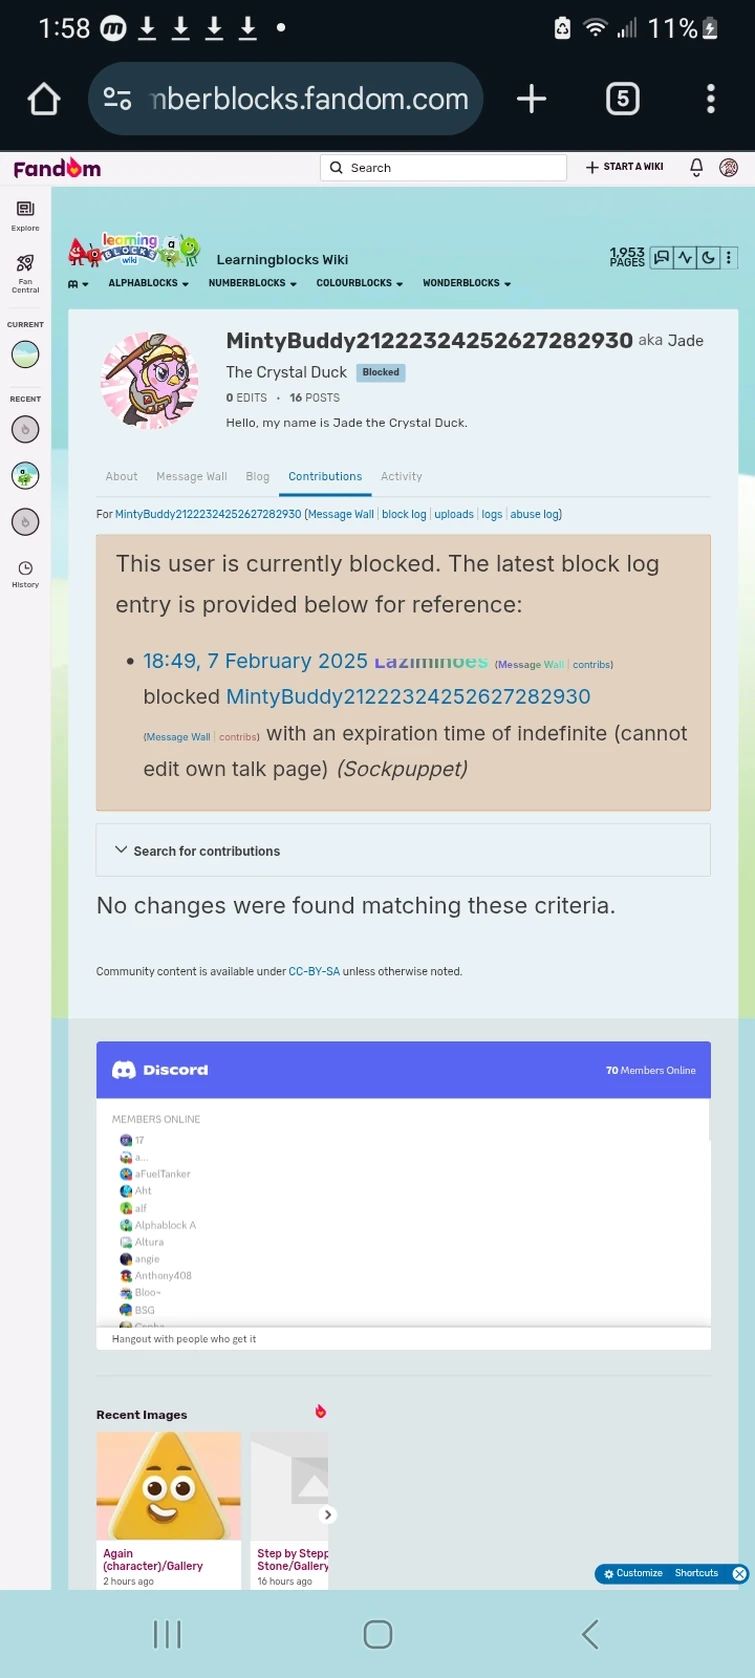Viewport: 755px width, 1678px height.
Task: Open the user's block log link
Action: pyautogui.click(x=404, y=514)
